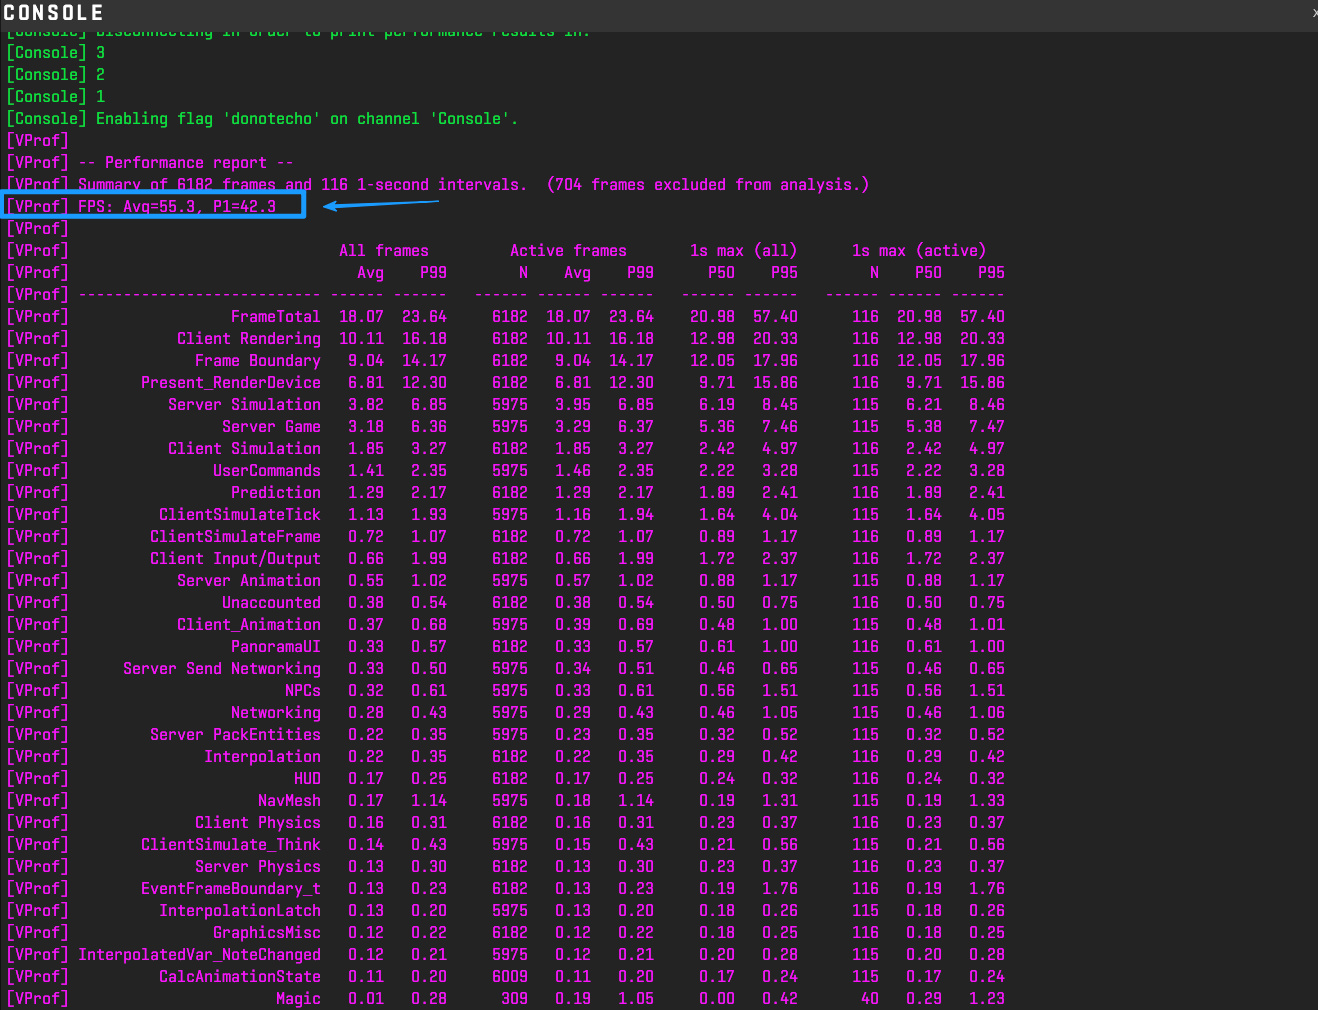Select the 'Server Simulation' row label
This screenshot has width=1318, height=1010.
coord(244,405)
